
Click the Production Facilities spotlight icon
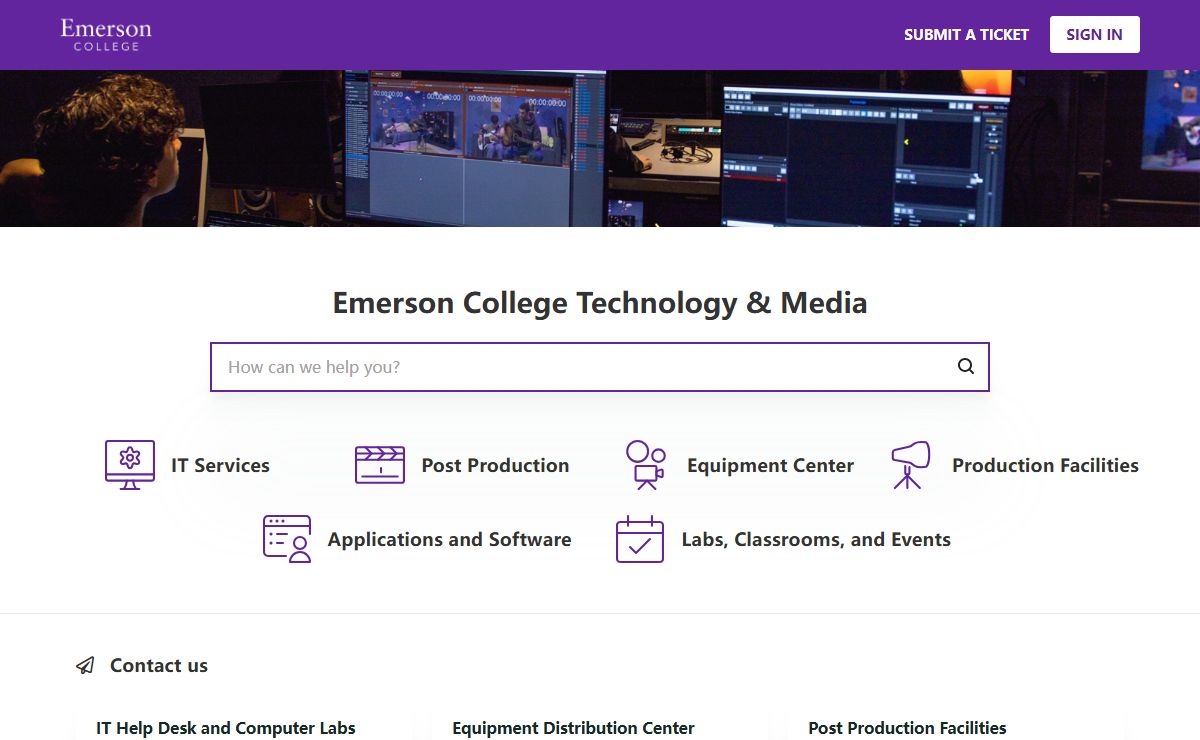(x=910, y=465)
